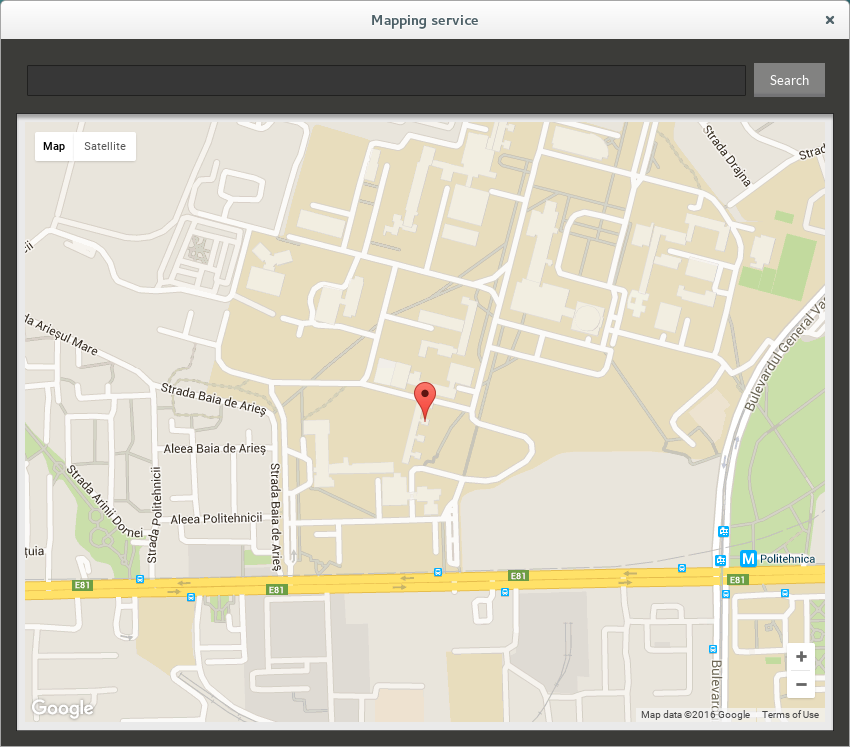Click the Map data ©2016 Google text
Viewport: 850px width, 747px height.
(695, 714)
